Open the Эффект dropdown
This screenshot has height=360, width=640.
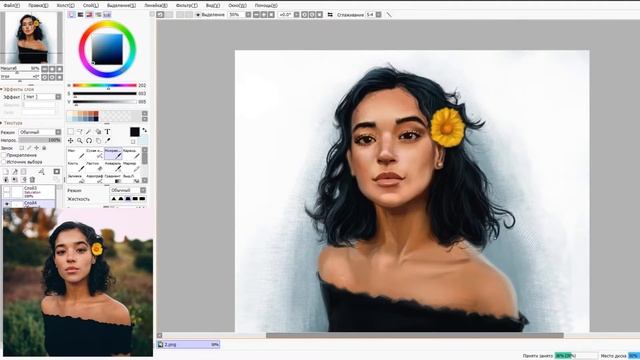42,97
